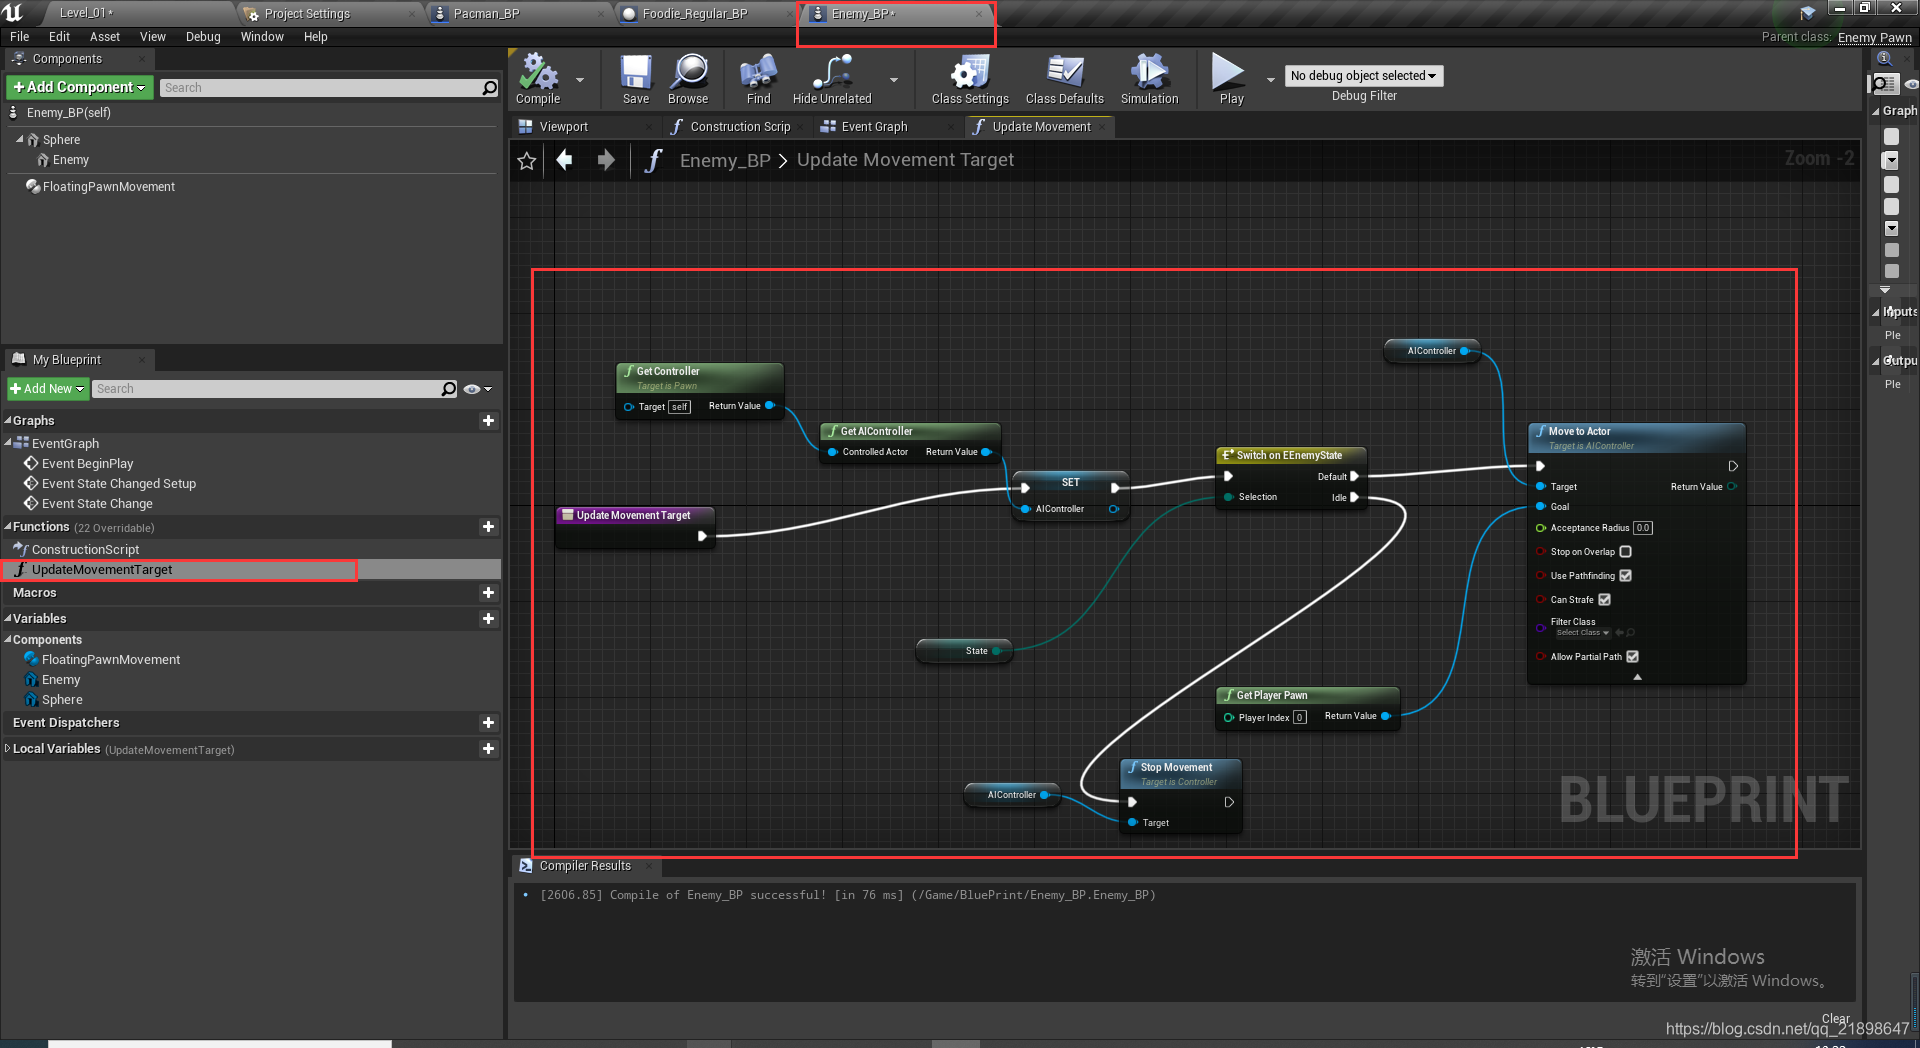Screen dimensions: 1920x1048
Task: Bookmark the graph with the star icon
Action: pos(527,160)
